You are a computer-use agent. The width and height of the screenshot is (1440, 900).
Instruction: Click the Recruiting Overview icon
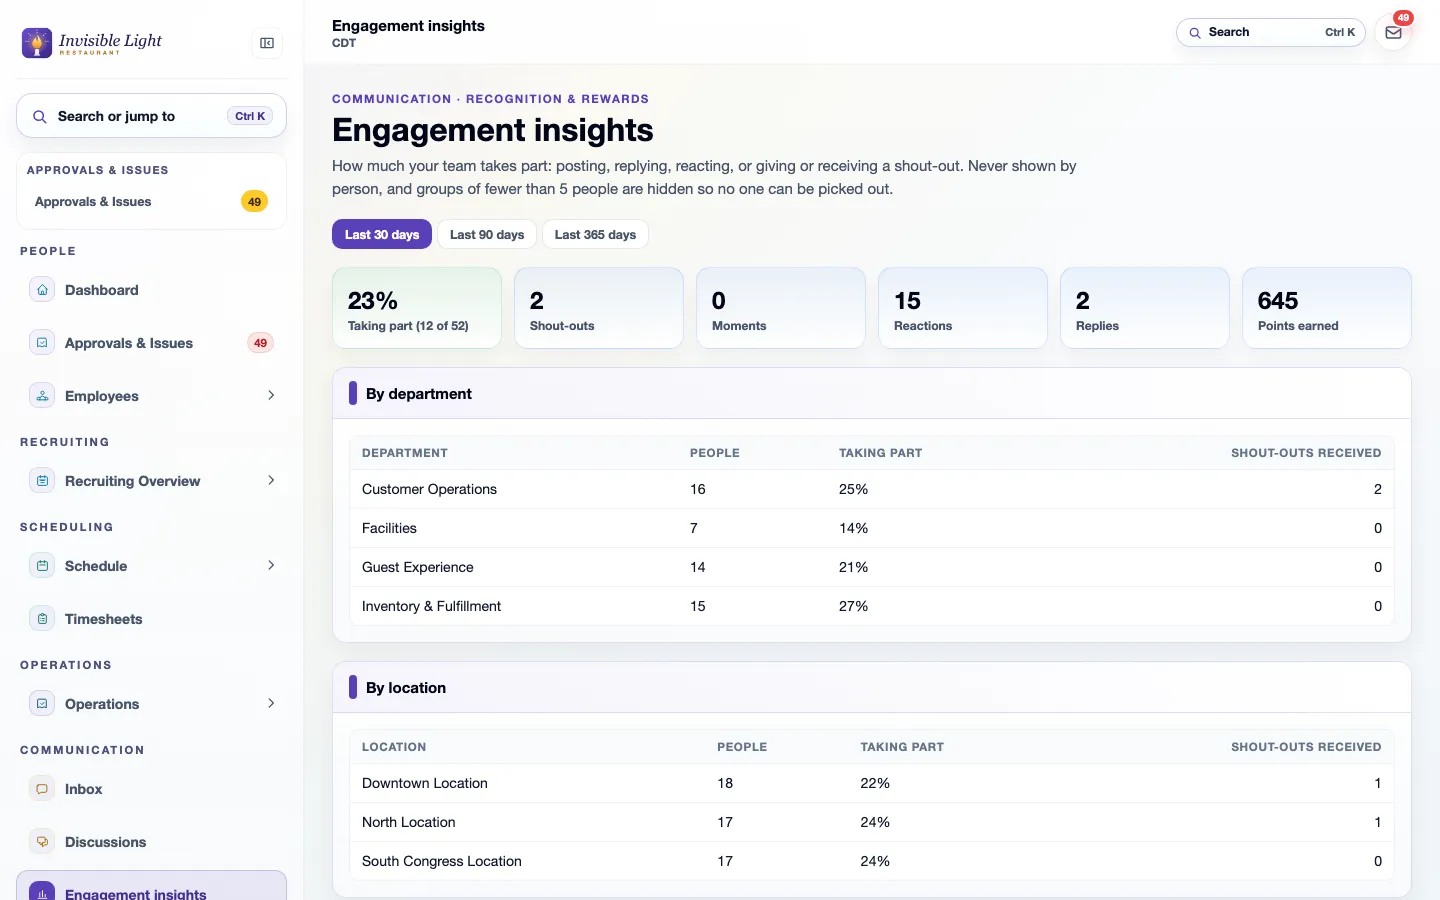42,481
